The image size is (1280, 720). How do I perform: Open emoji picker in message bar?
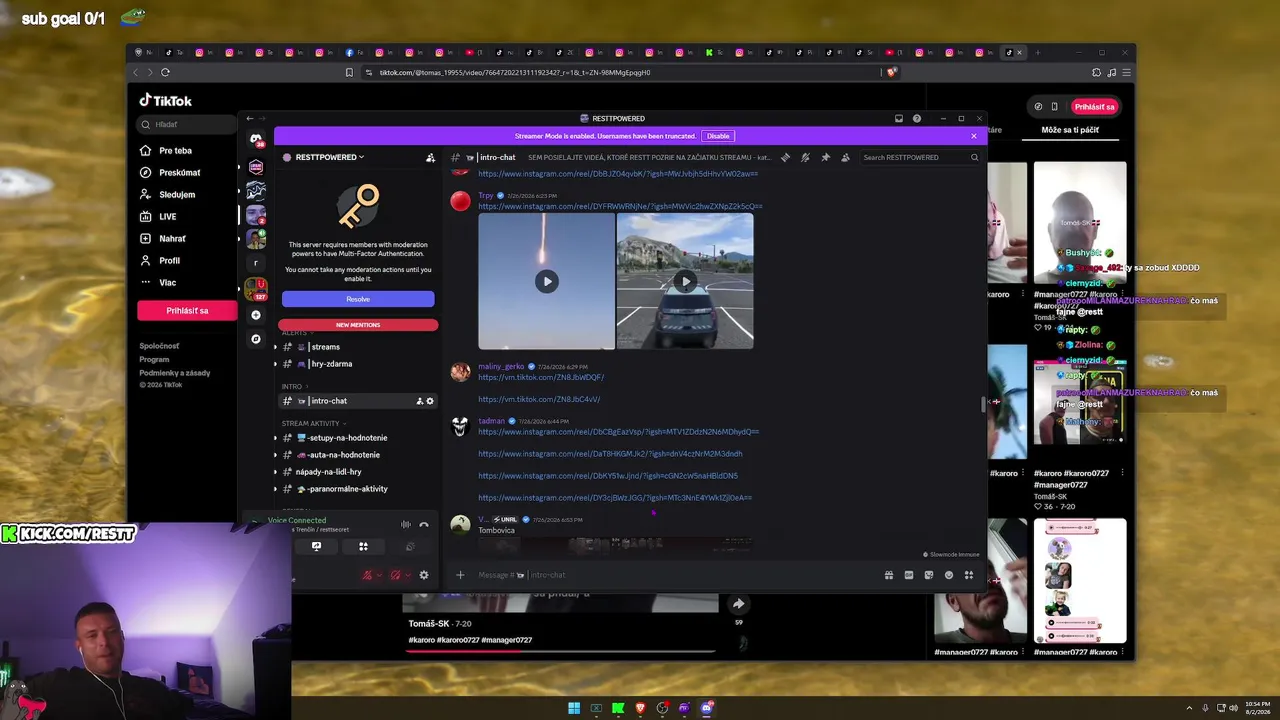pos(948,575)
